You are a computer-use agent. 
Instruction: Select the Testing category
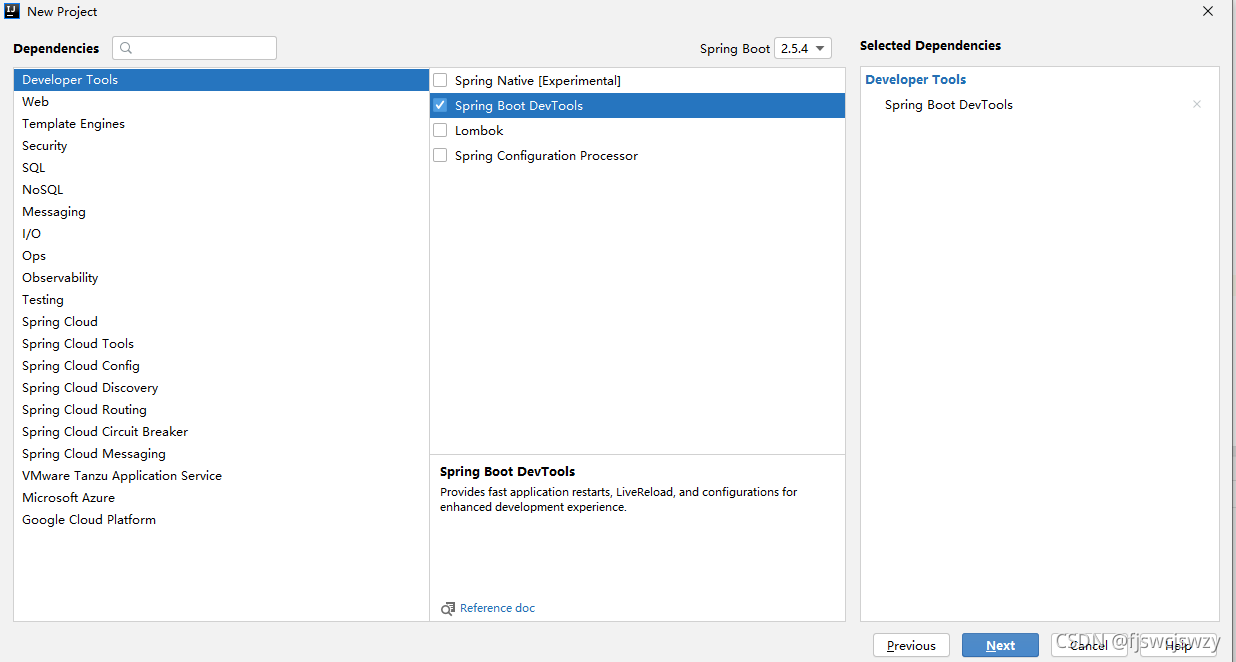(x=221, y=300)
